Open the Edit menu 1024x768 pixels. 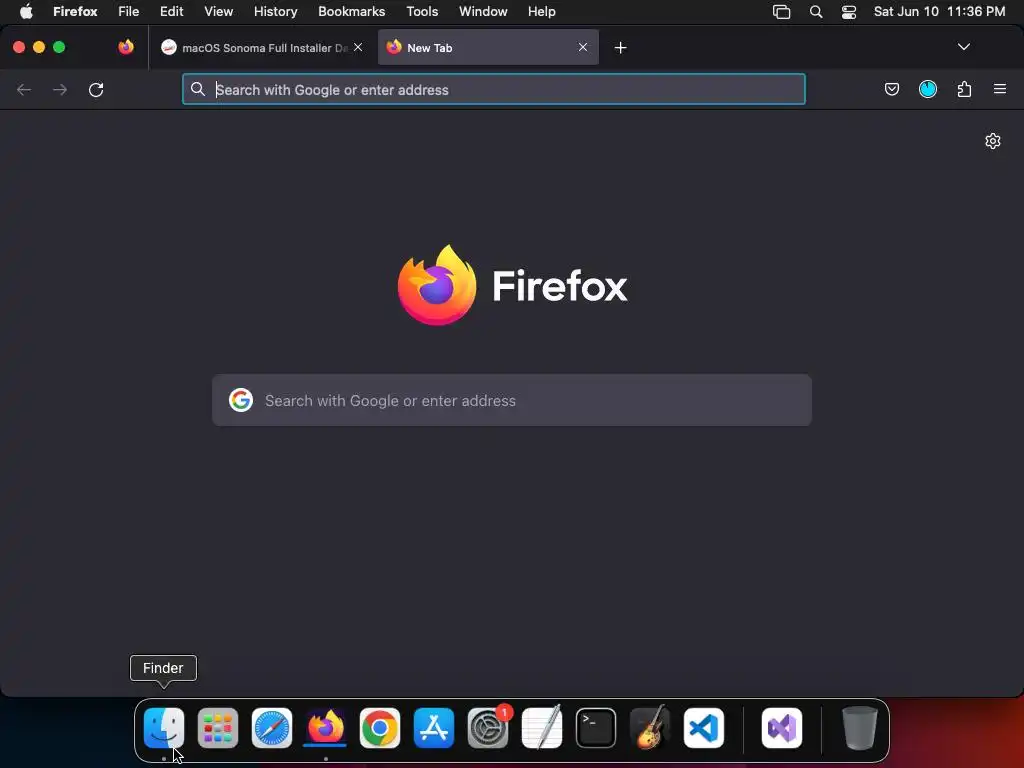coord(172,11)
